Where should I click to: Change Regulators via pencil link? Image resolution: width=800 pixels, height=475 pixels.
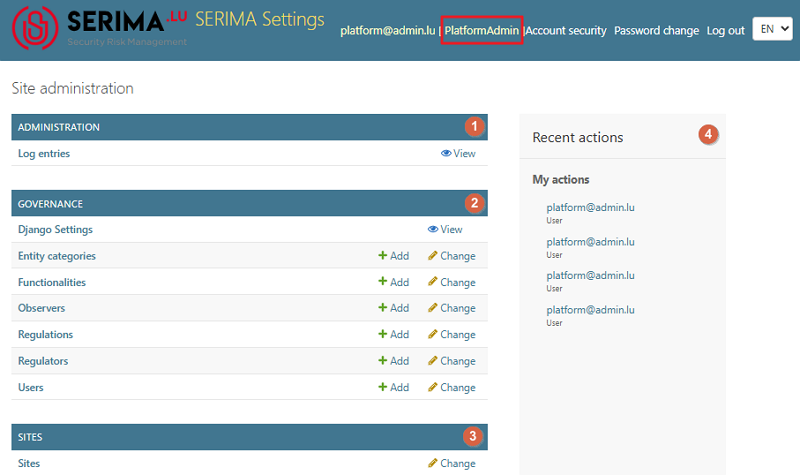pyautogui.click(x=452, y=361)
